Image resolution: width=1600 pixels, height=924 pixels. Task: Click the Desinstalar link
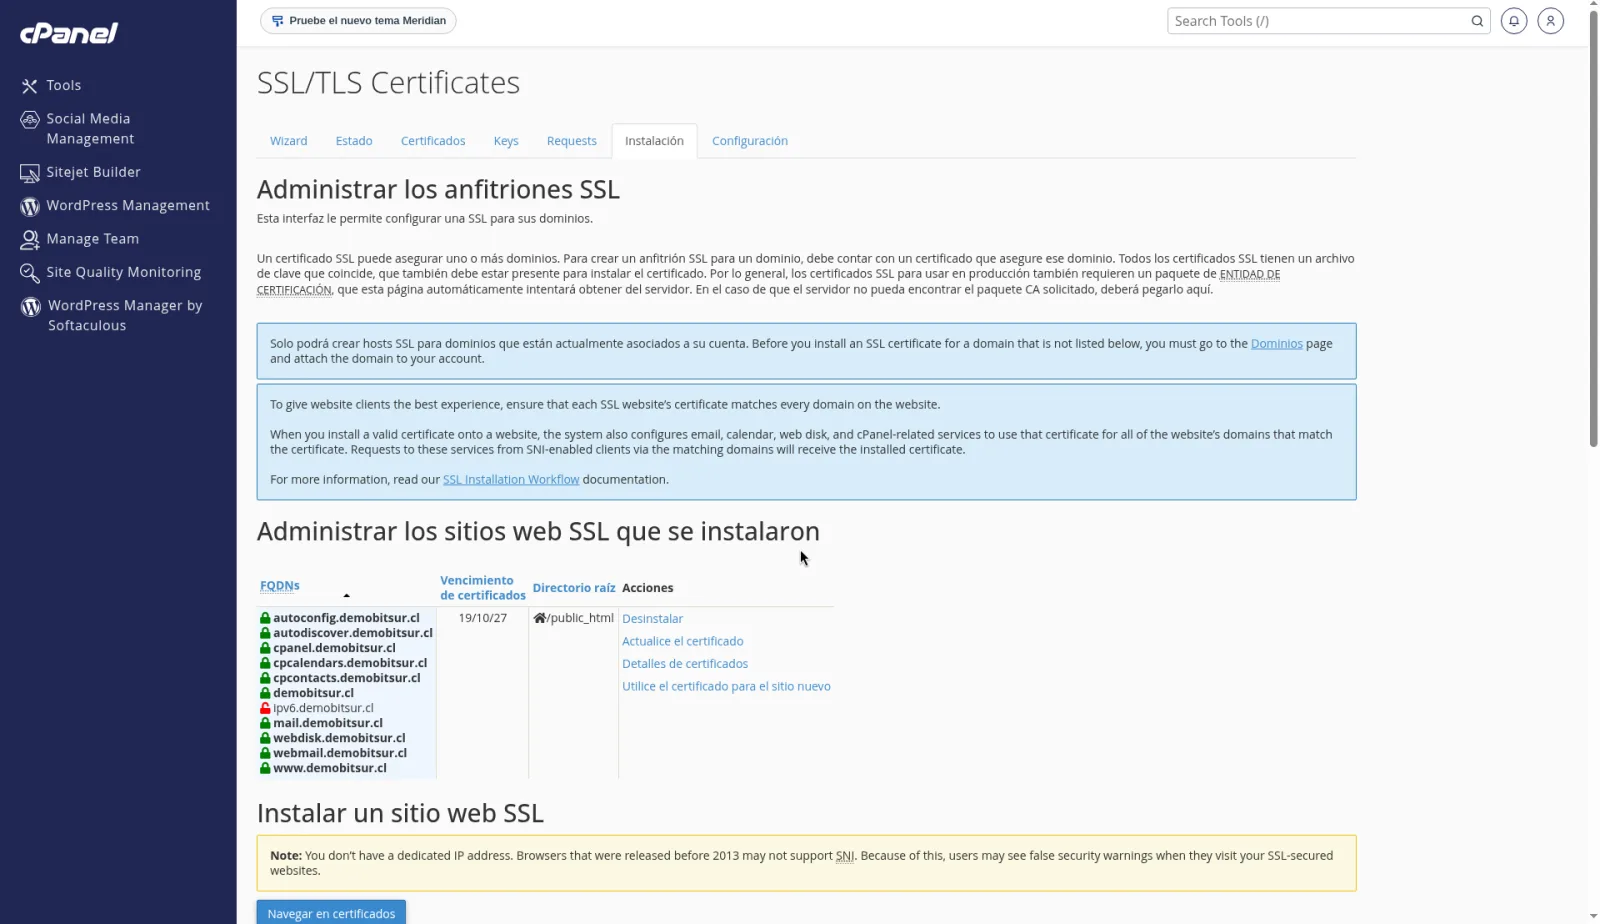pyautogui.click(x=652, y=619)
